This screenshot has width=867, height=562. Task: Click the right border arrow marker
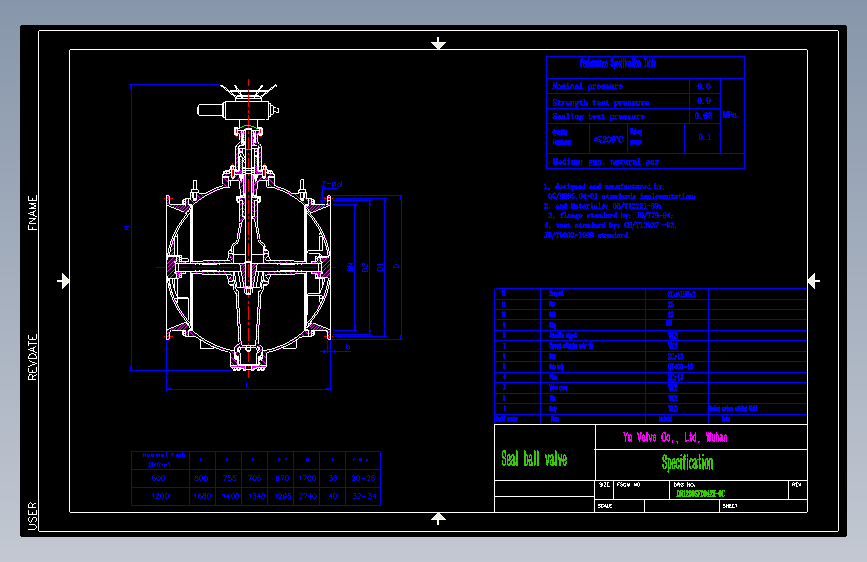(813, 281)
